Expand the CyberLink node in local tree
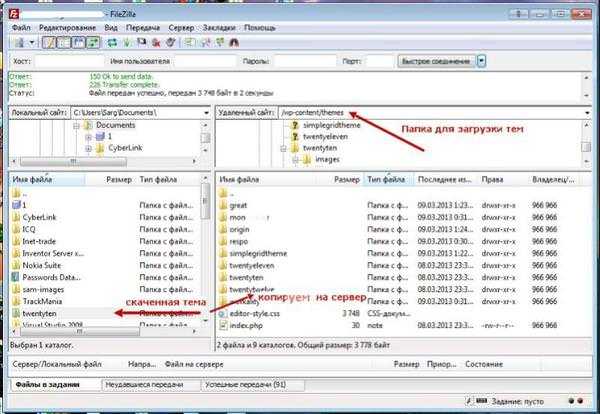The width and height of the screenshot is (600, 414). click(x=88, y=148)
